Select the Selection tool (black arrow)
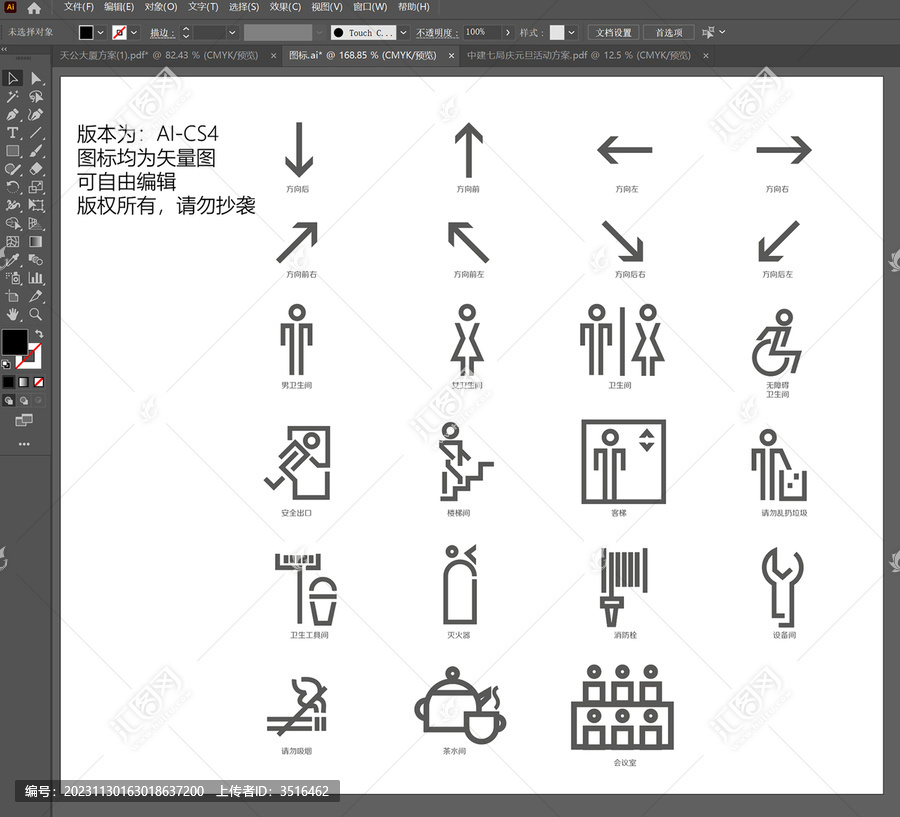 pos(13,78)
